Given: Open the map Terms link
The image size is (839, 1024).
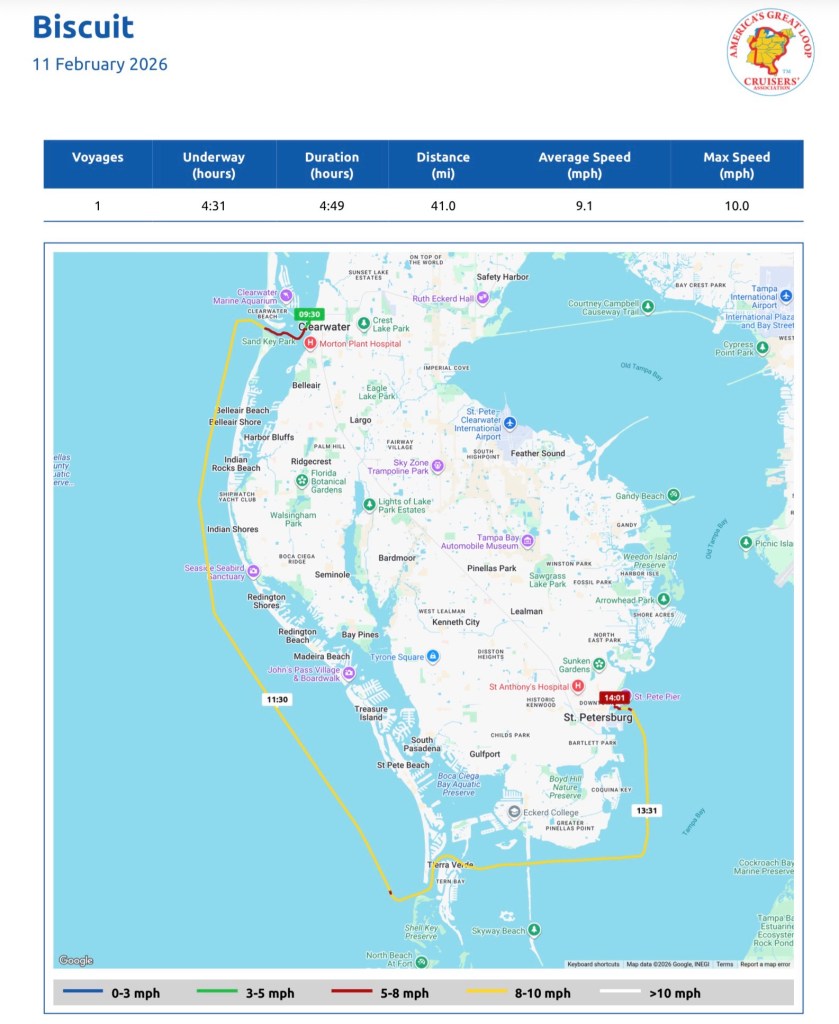Looking at the screenshot, I should 724,964.
